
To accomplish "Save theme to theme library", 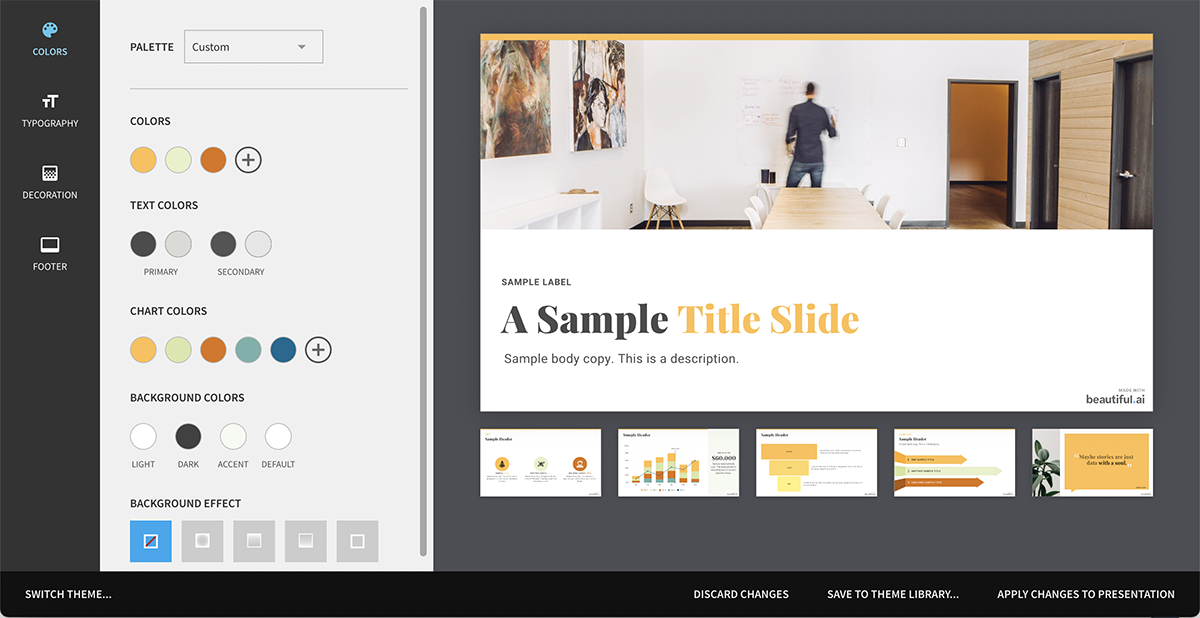I will tap(892, 593).
